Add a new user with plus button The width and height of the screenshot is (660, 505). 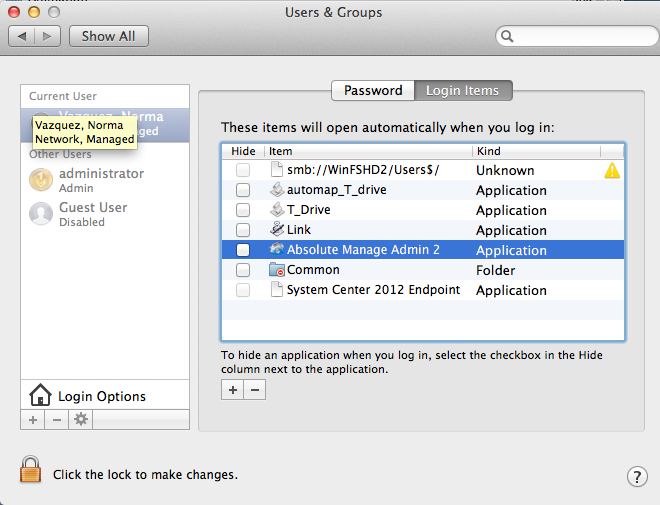tap(33, 419)
